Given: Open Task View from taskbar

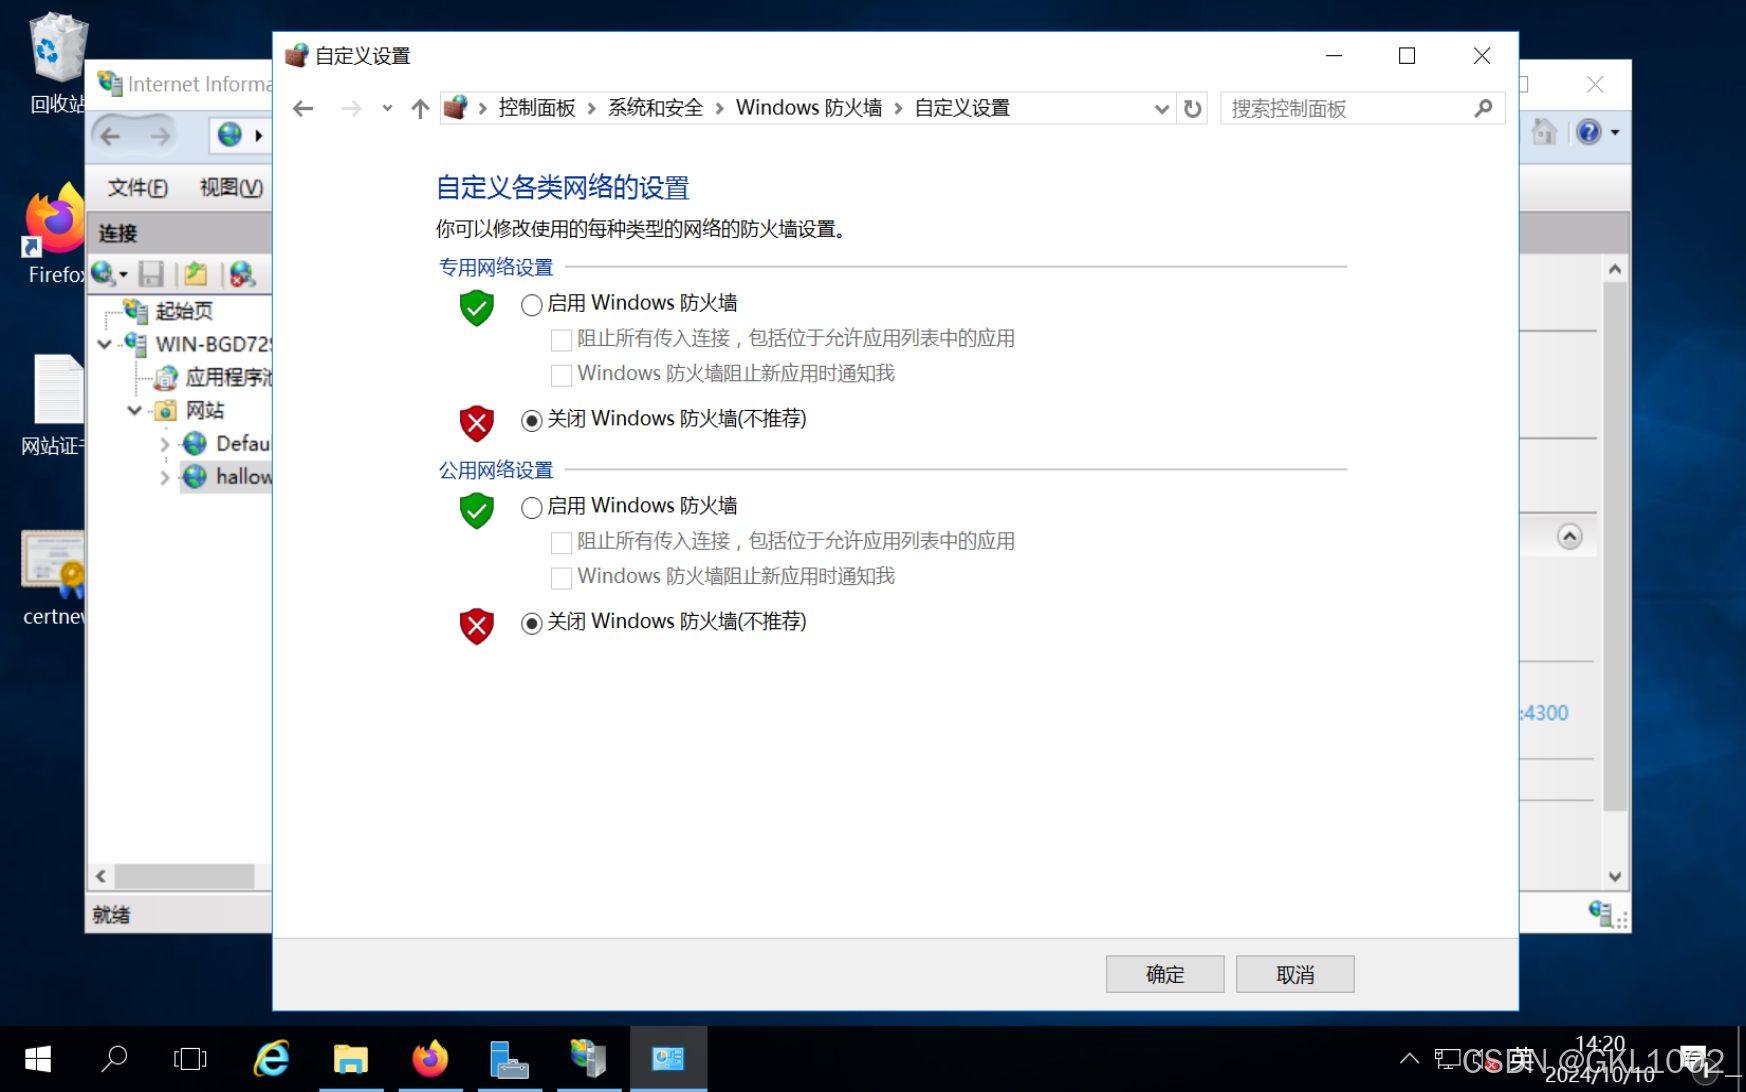Looking at the screenshot, I should click(190, 1059).
